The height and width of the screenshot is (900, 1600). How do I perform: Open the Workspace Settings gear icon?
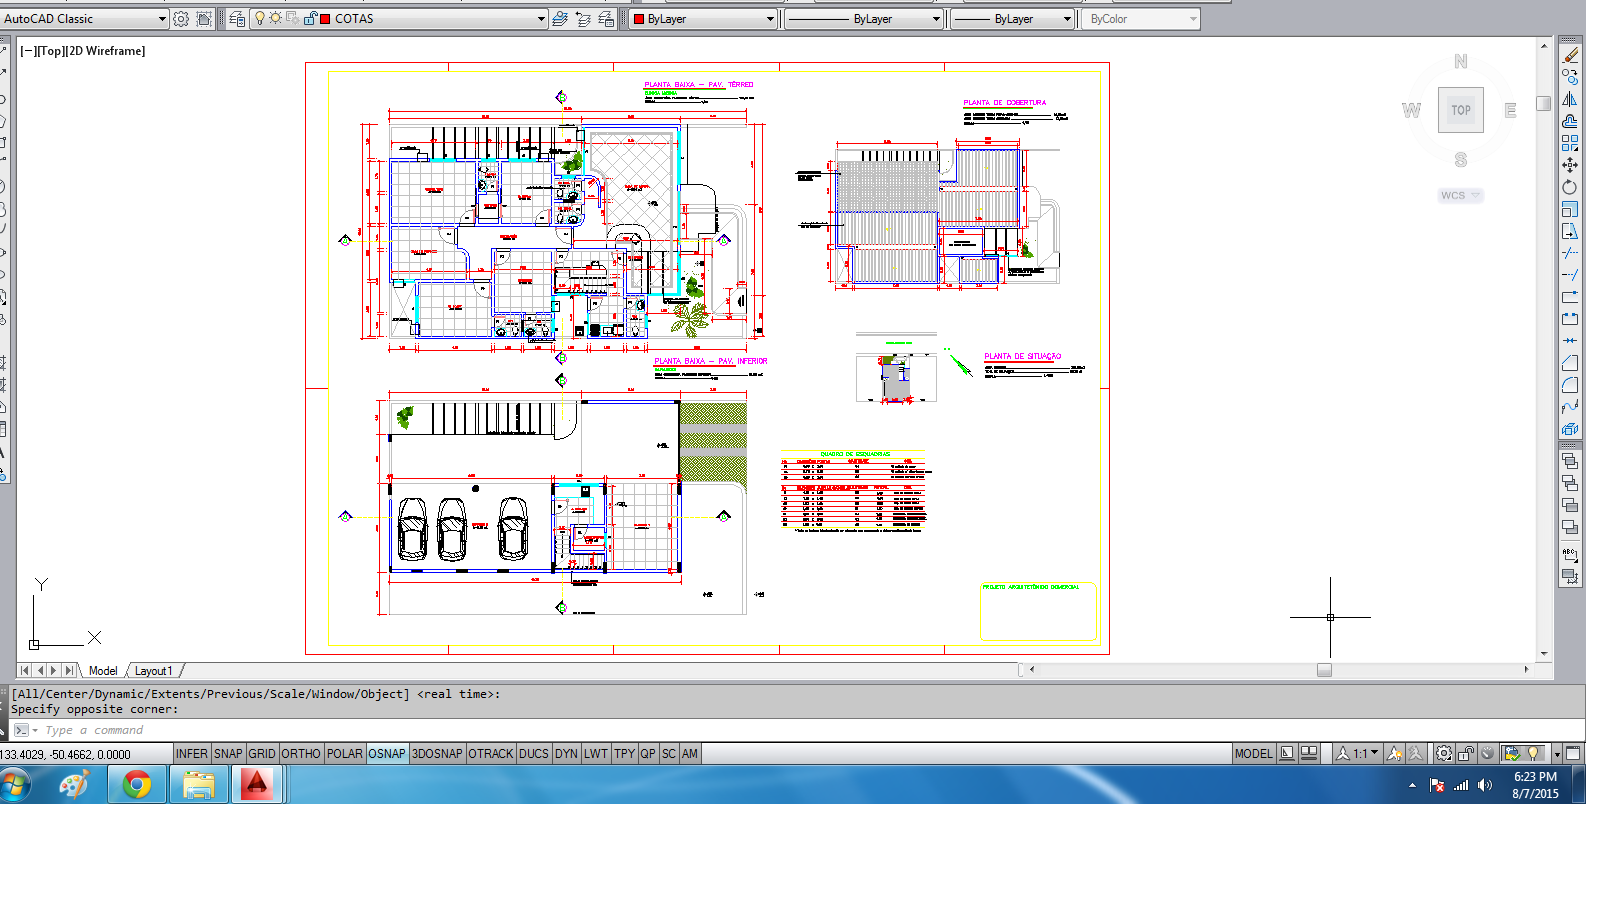(180, 18)
